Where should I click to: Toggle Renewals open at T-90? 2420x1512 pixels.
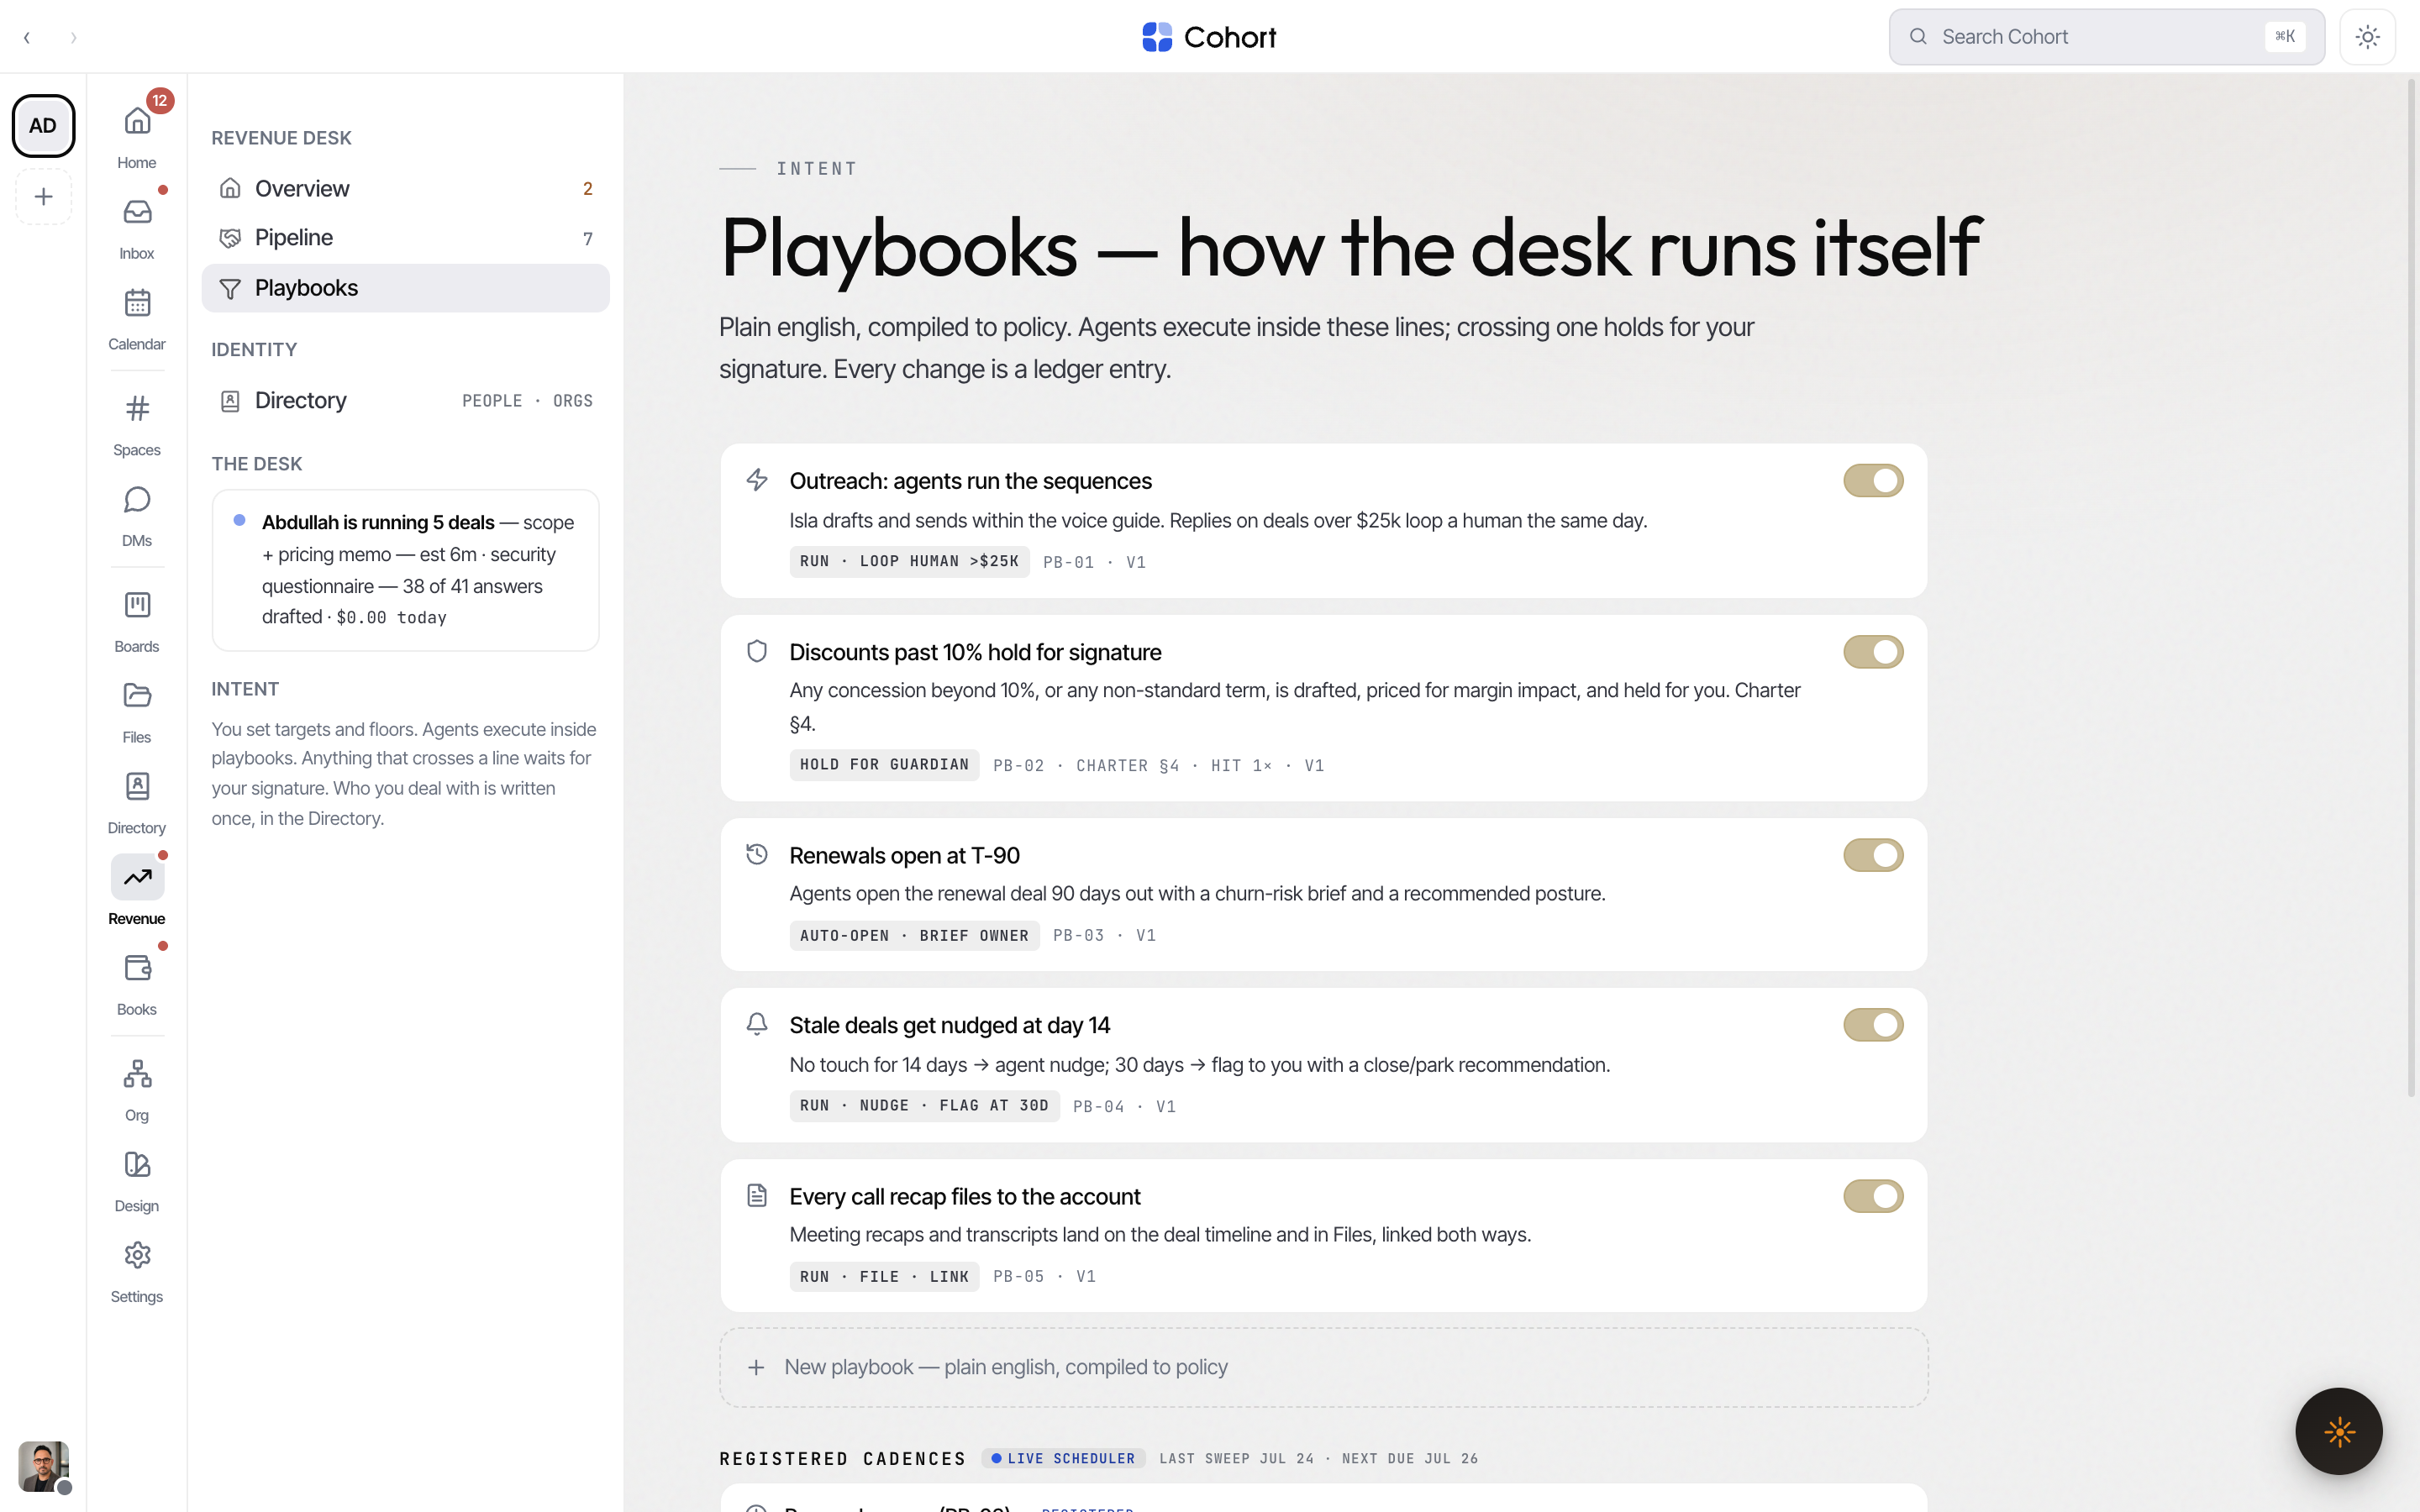1873,855
